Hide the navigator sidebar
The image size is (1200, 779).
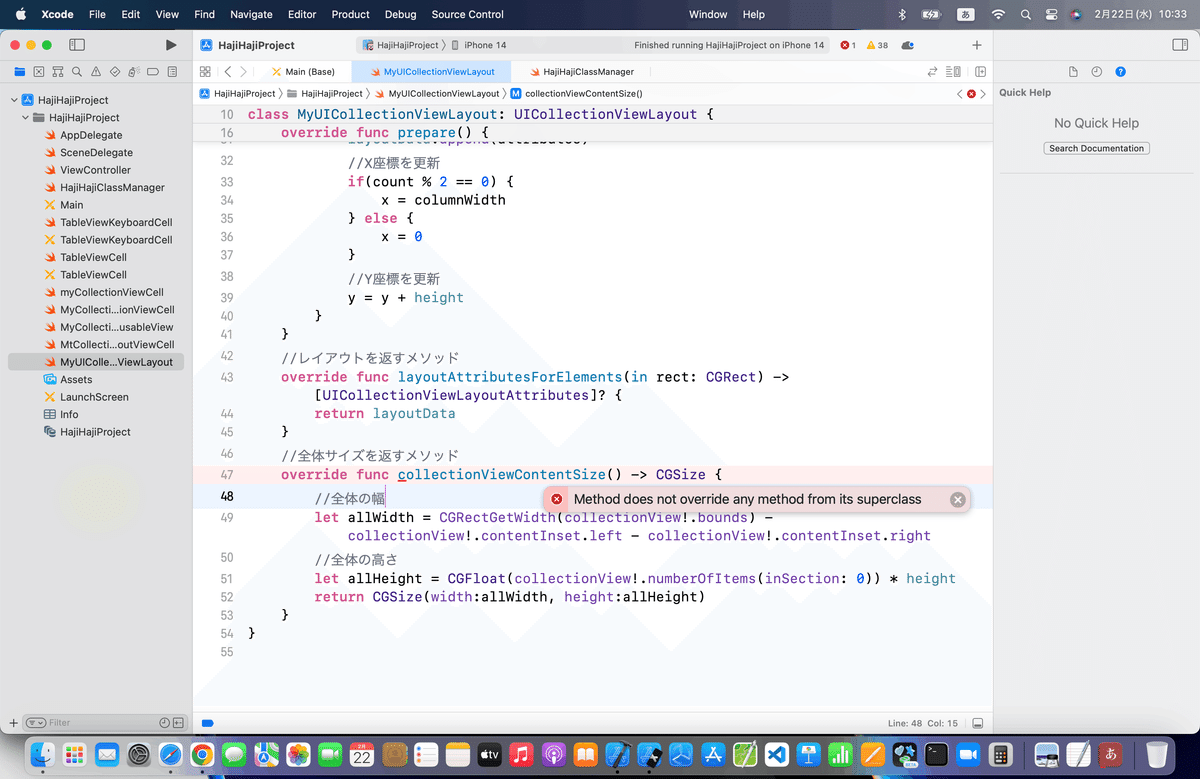tap(77, 45)
